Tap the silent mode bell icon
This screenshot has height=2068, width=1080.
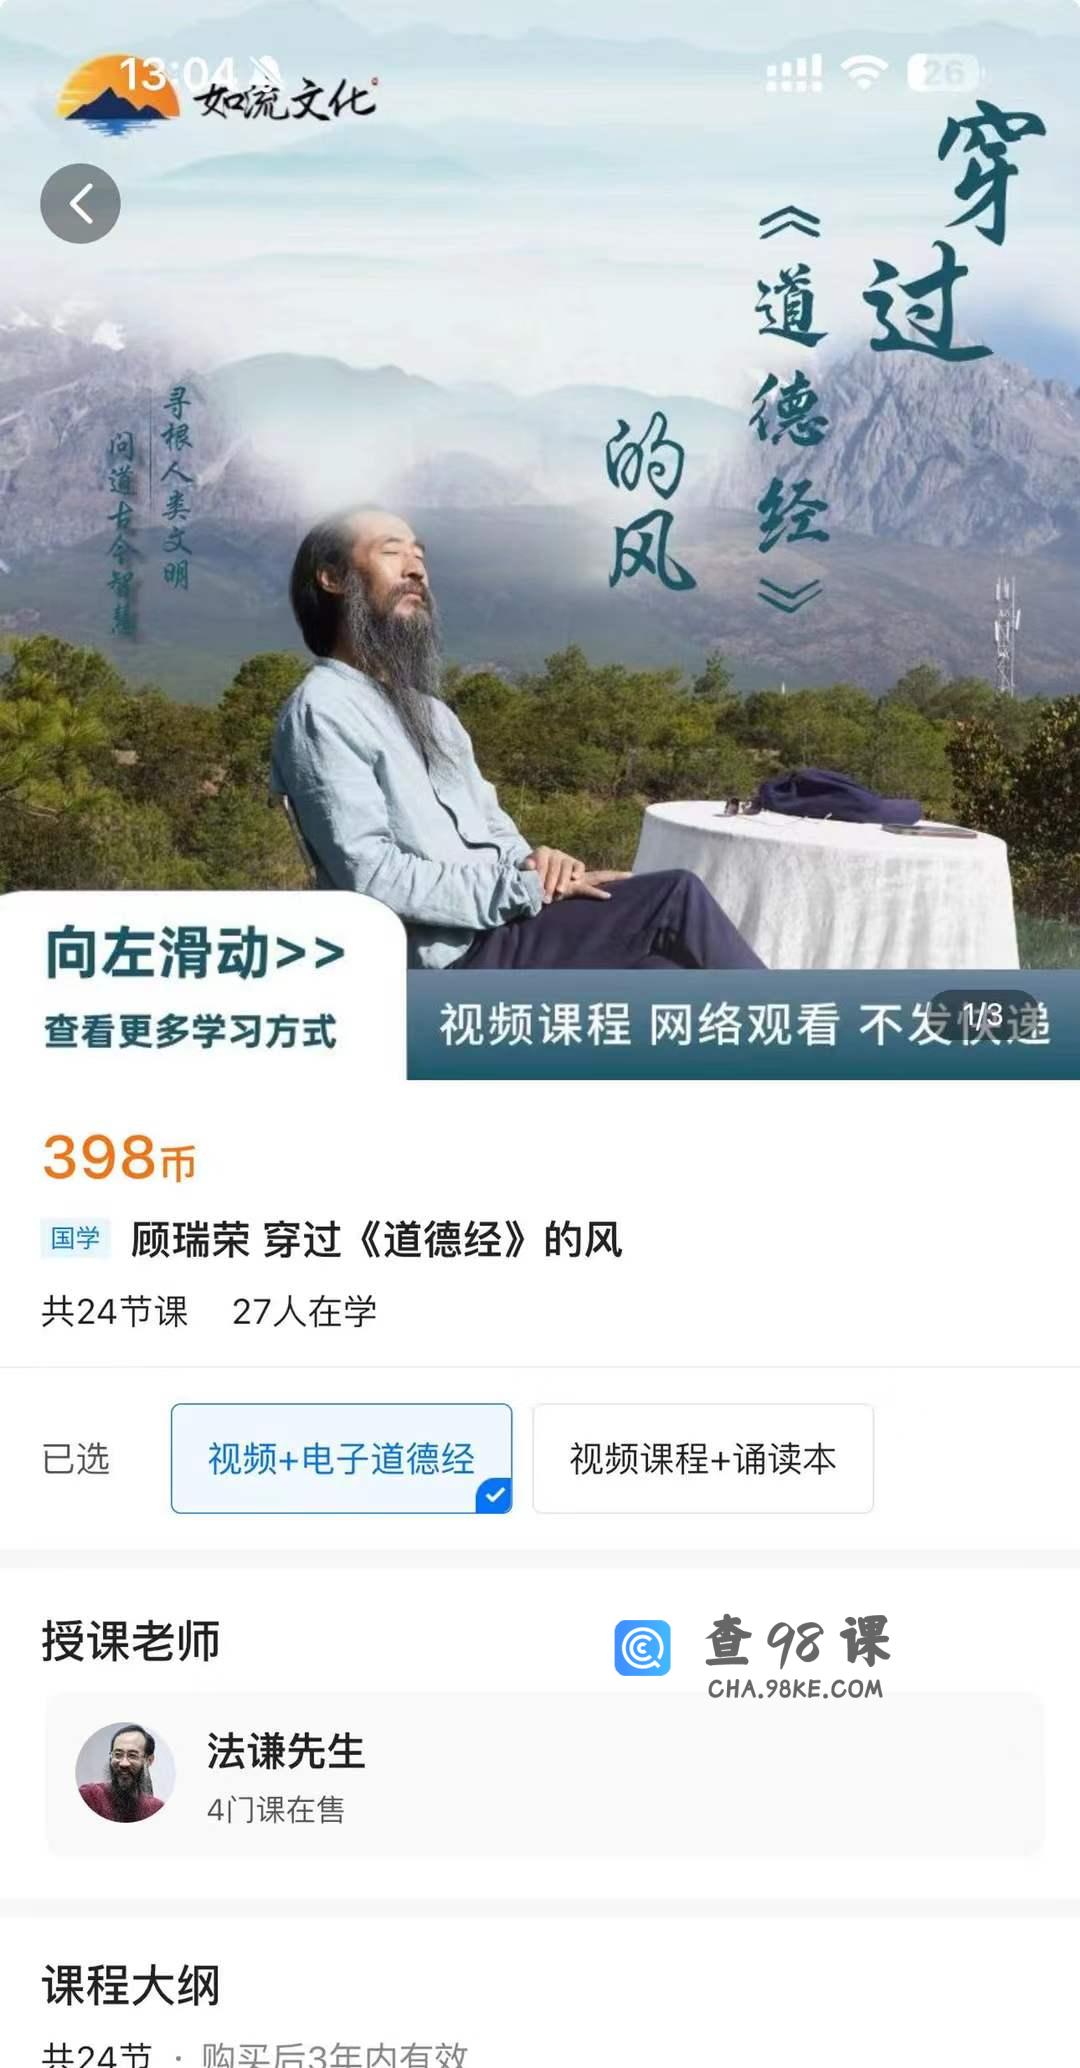266,72
